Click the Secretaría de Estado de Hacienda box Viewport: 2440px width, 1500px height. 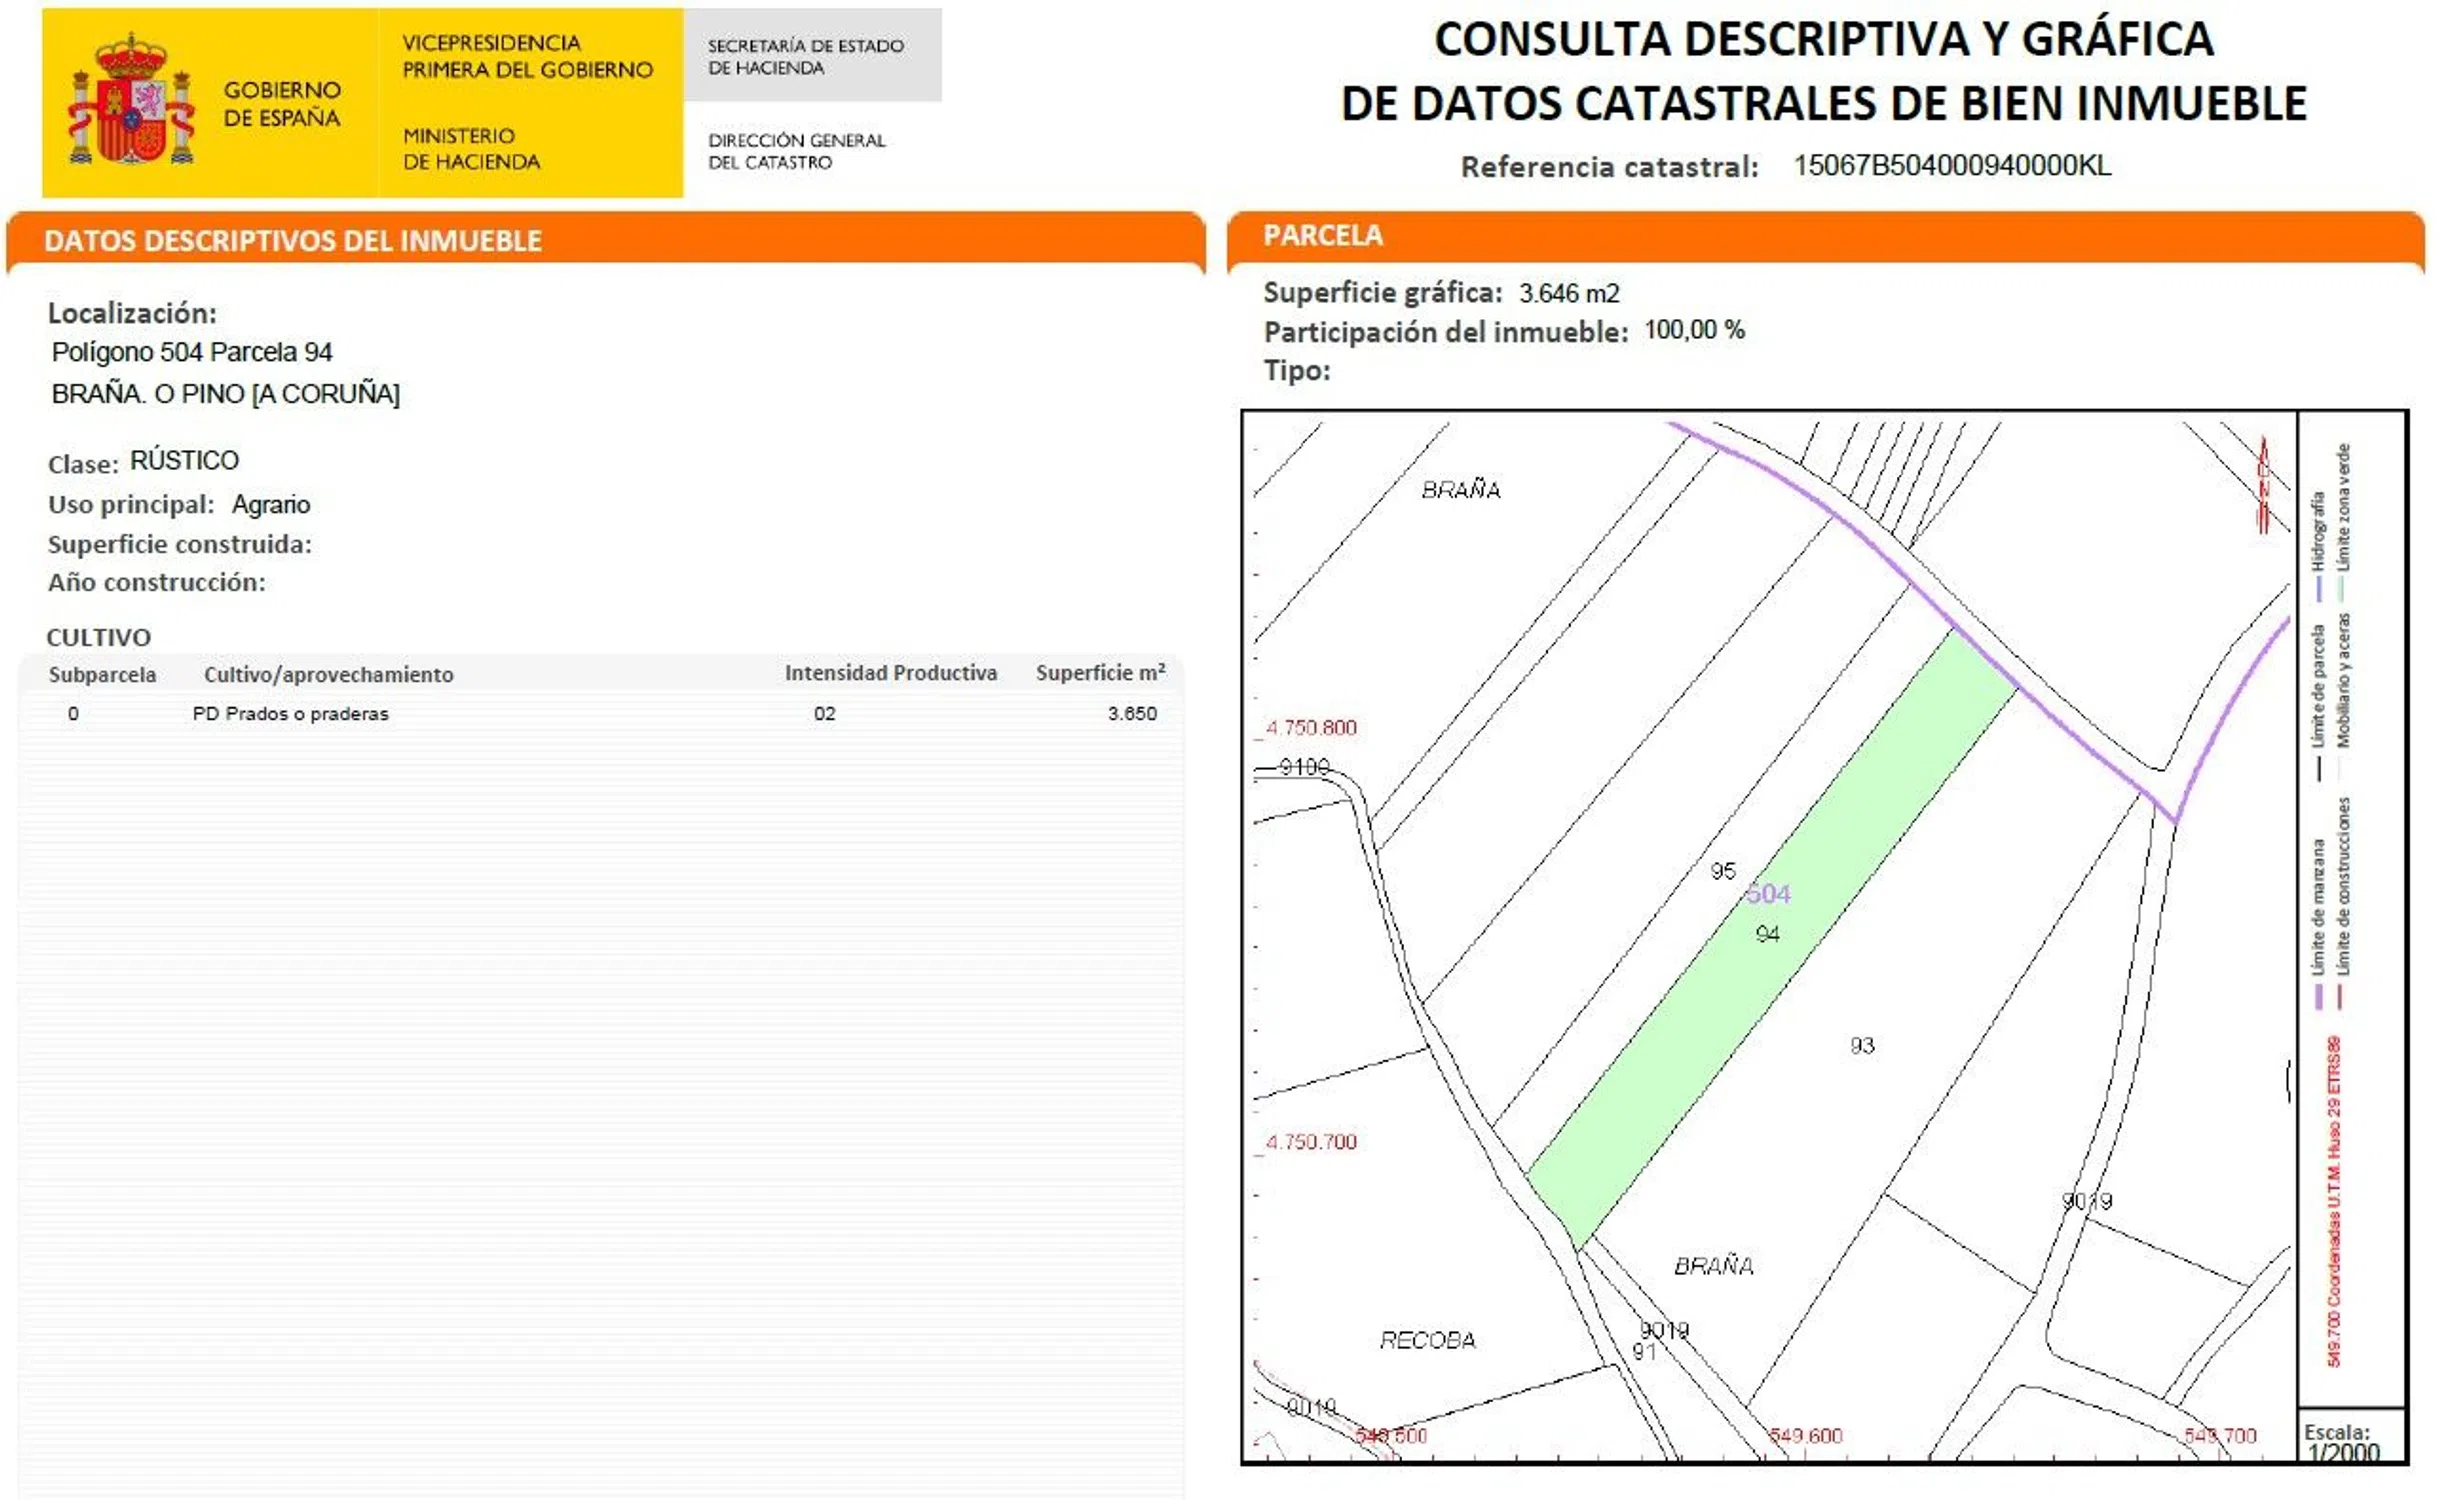click(x=811, y=56)
